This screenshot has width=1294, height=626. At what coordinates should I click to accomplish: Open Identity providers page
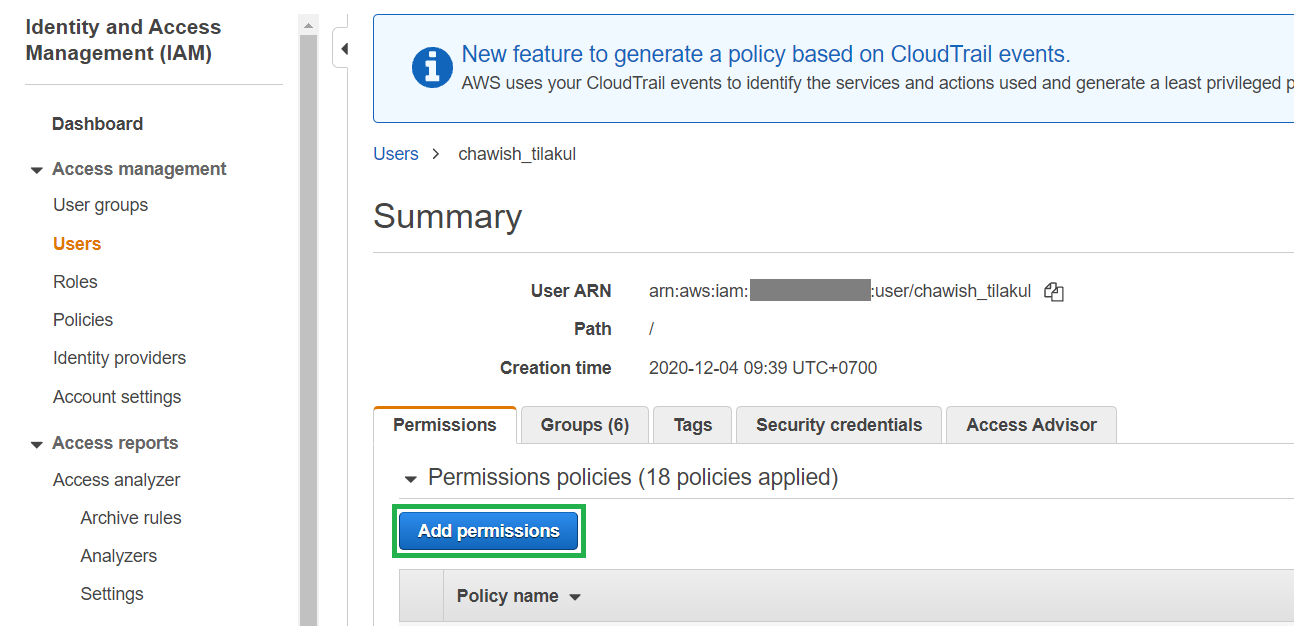click(x=119, y=357)
